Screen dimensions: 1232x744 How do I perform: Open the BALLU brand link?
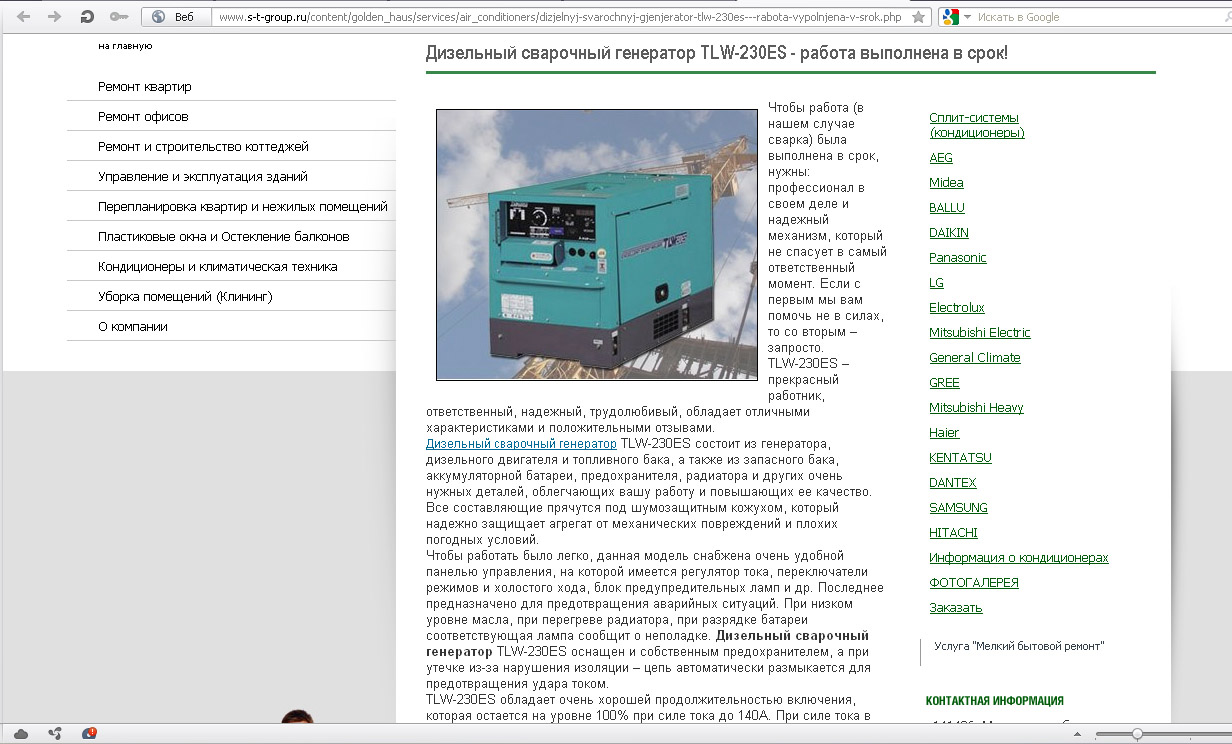click(x=947, y=208)
